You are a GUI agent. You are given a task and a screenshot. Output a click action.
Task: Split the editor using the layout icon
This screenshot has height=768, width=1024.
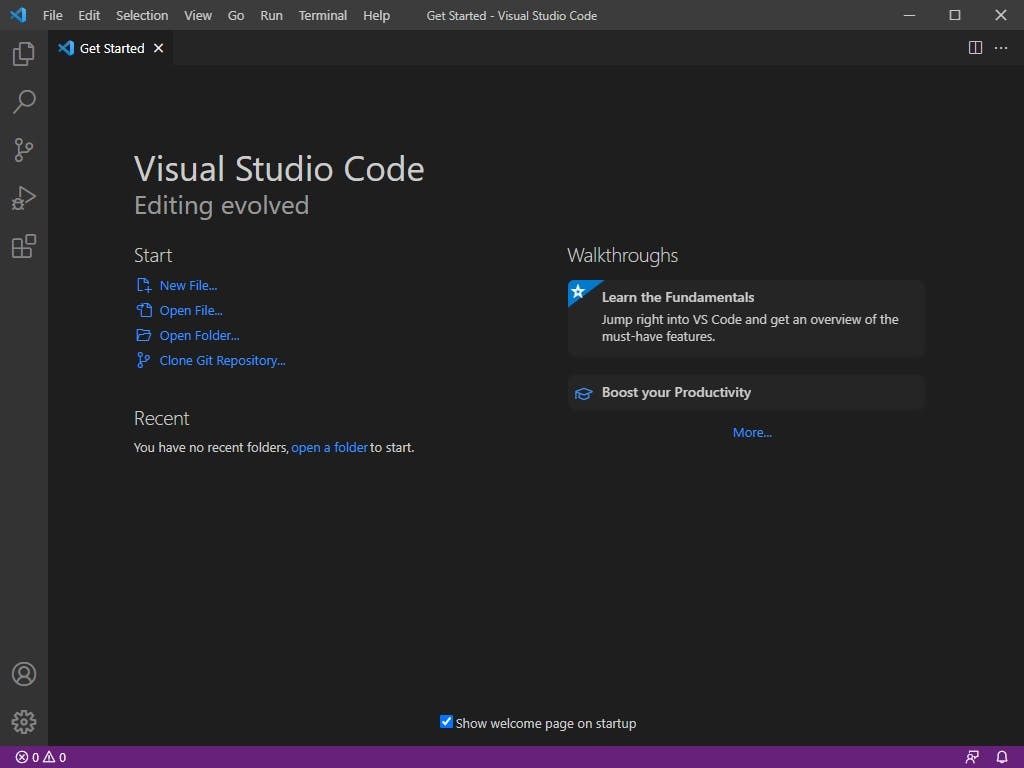click(x=973, y=47)
